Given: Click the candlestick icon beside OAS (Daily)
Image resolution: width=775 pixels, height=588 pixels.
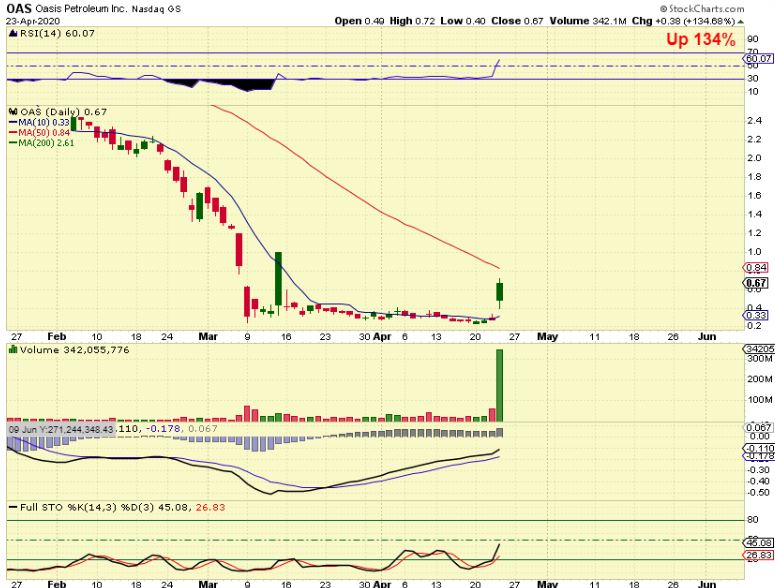Looking at the screenshot, I should click(x=13, y=112).
